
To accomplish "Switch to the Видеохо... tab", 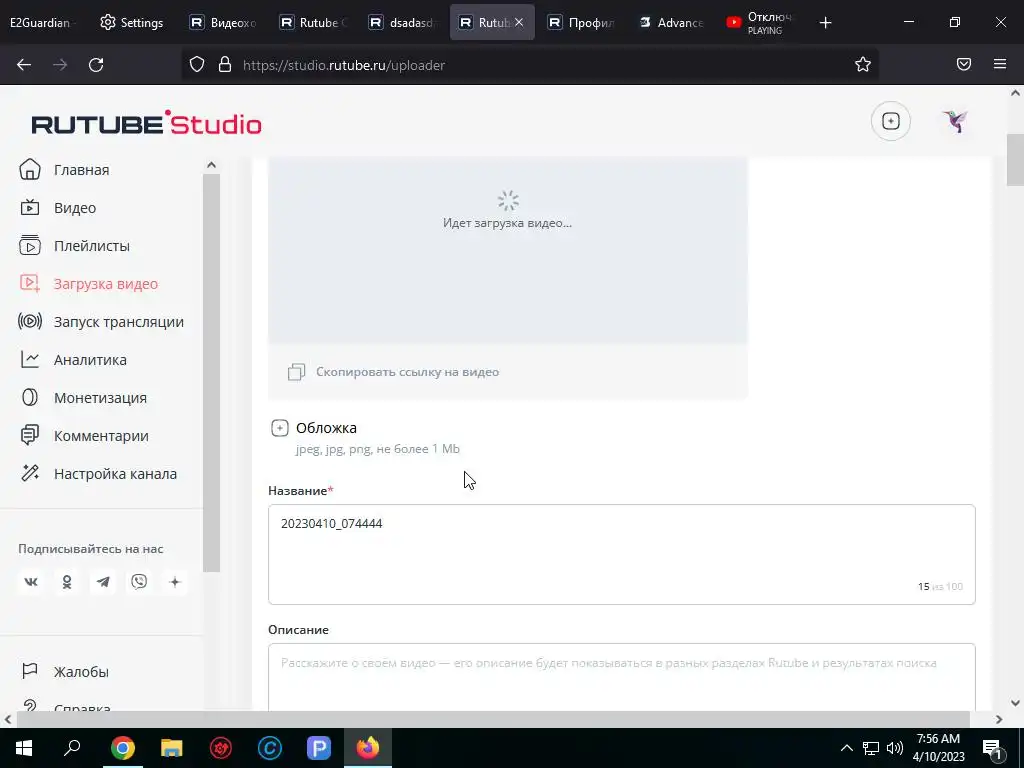I will 223,22.
